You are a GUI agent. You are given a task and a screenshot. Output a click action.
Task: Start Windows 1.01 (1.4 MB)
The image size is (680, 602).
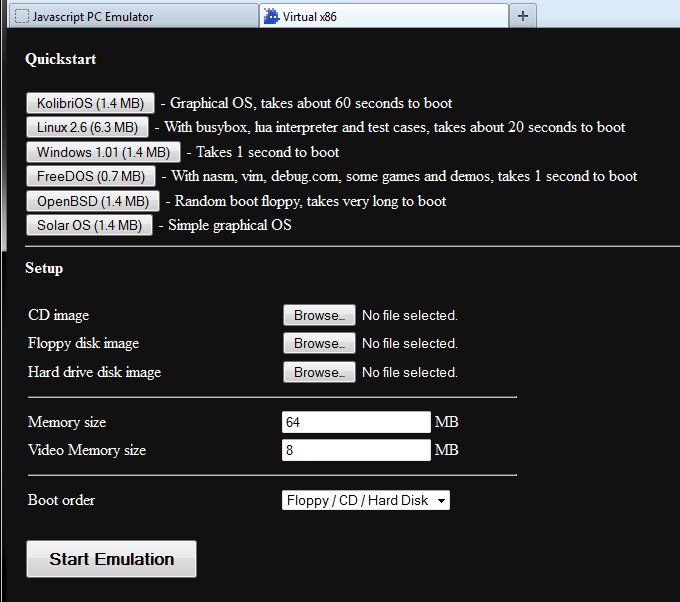click(103, 152)
